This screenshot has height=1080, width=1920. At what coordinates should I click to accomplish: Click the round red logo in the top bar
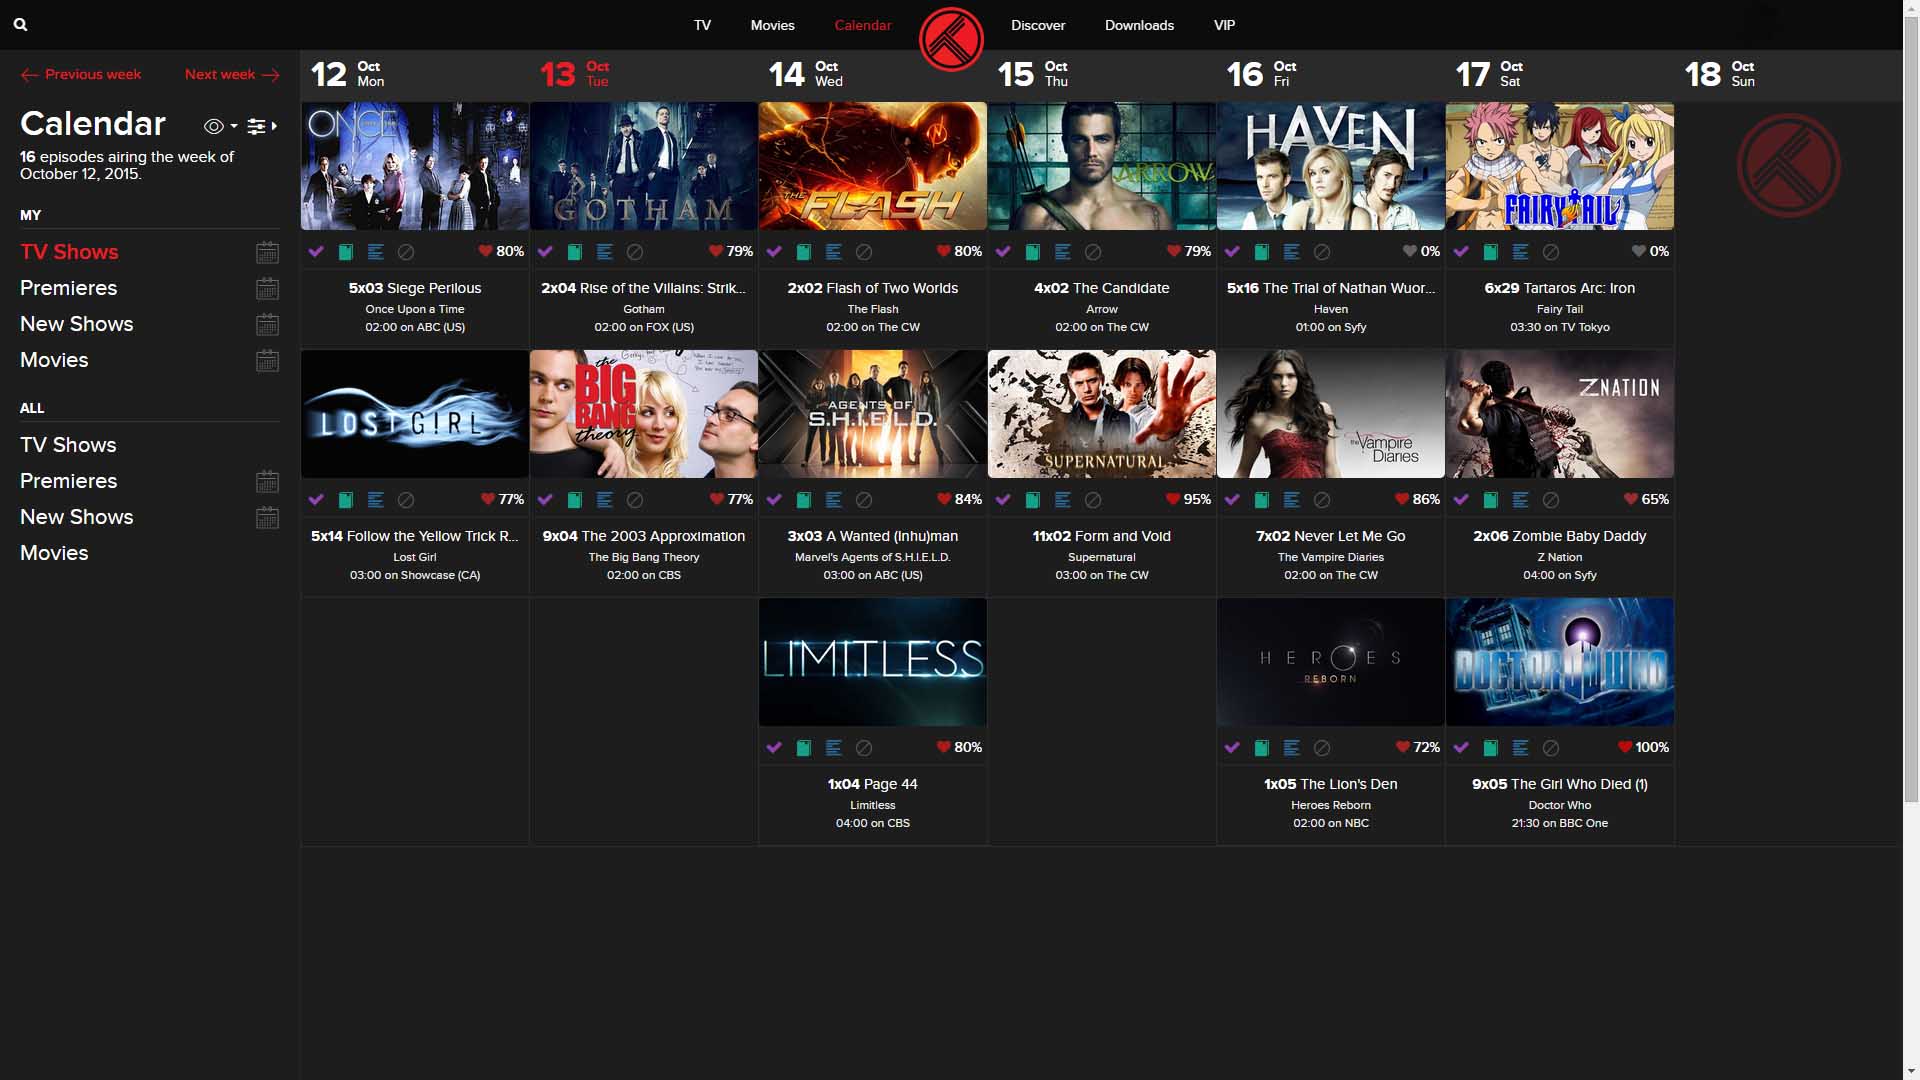951,40
